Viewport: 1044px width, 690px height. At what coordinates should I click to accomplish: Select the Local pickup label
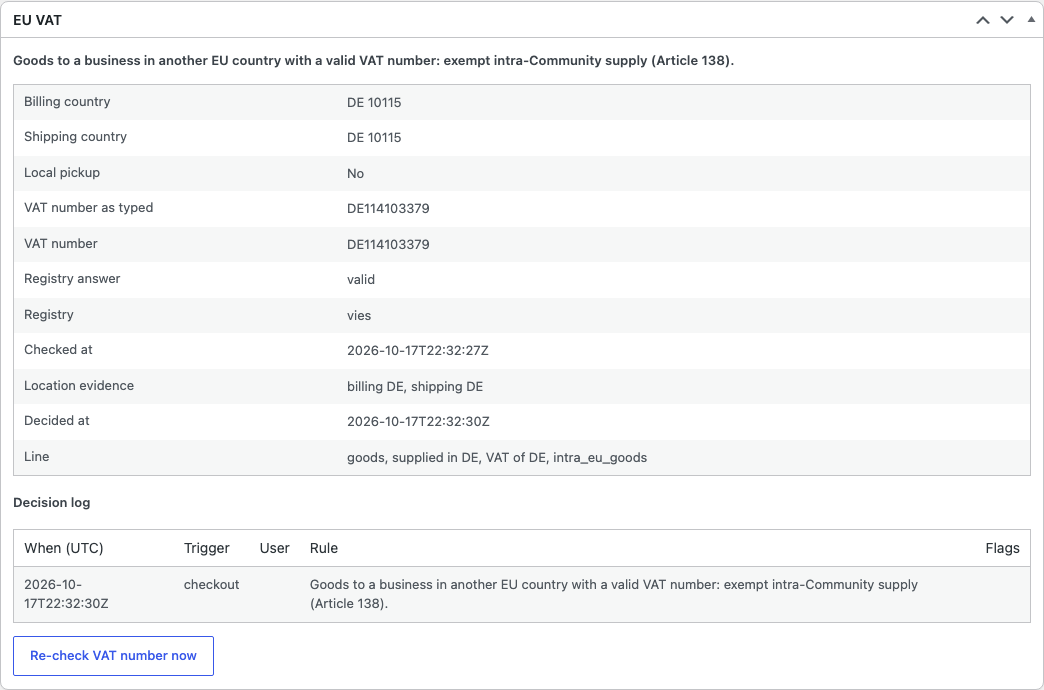[x=62, y=172]
